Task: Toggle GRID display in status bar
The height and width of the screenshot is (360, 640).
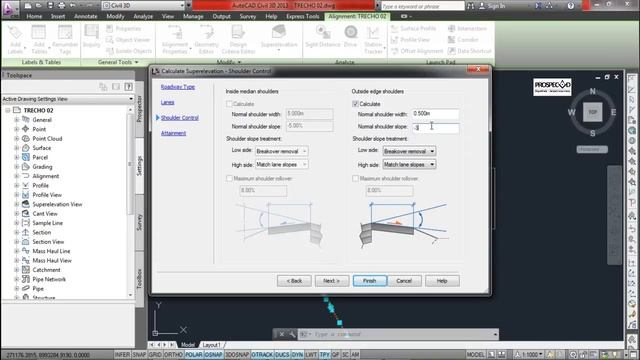Action: (155, 355)
